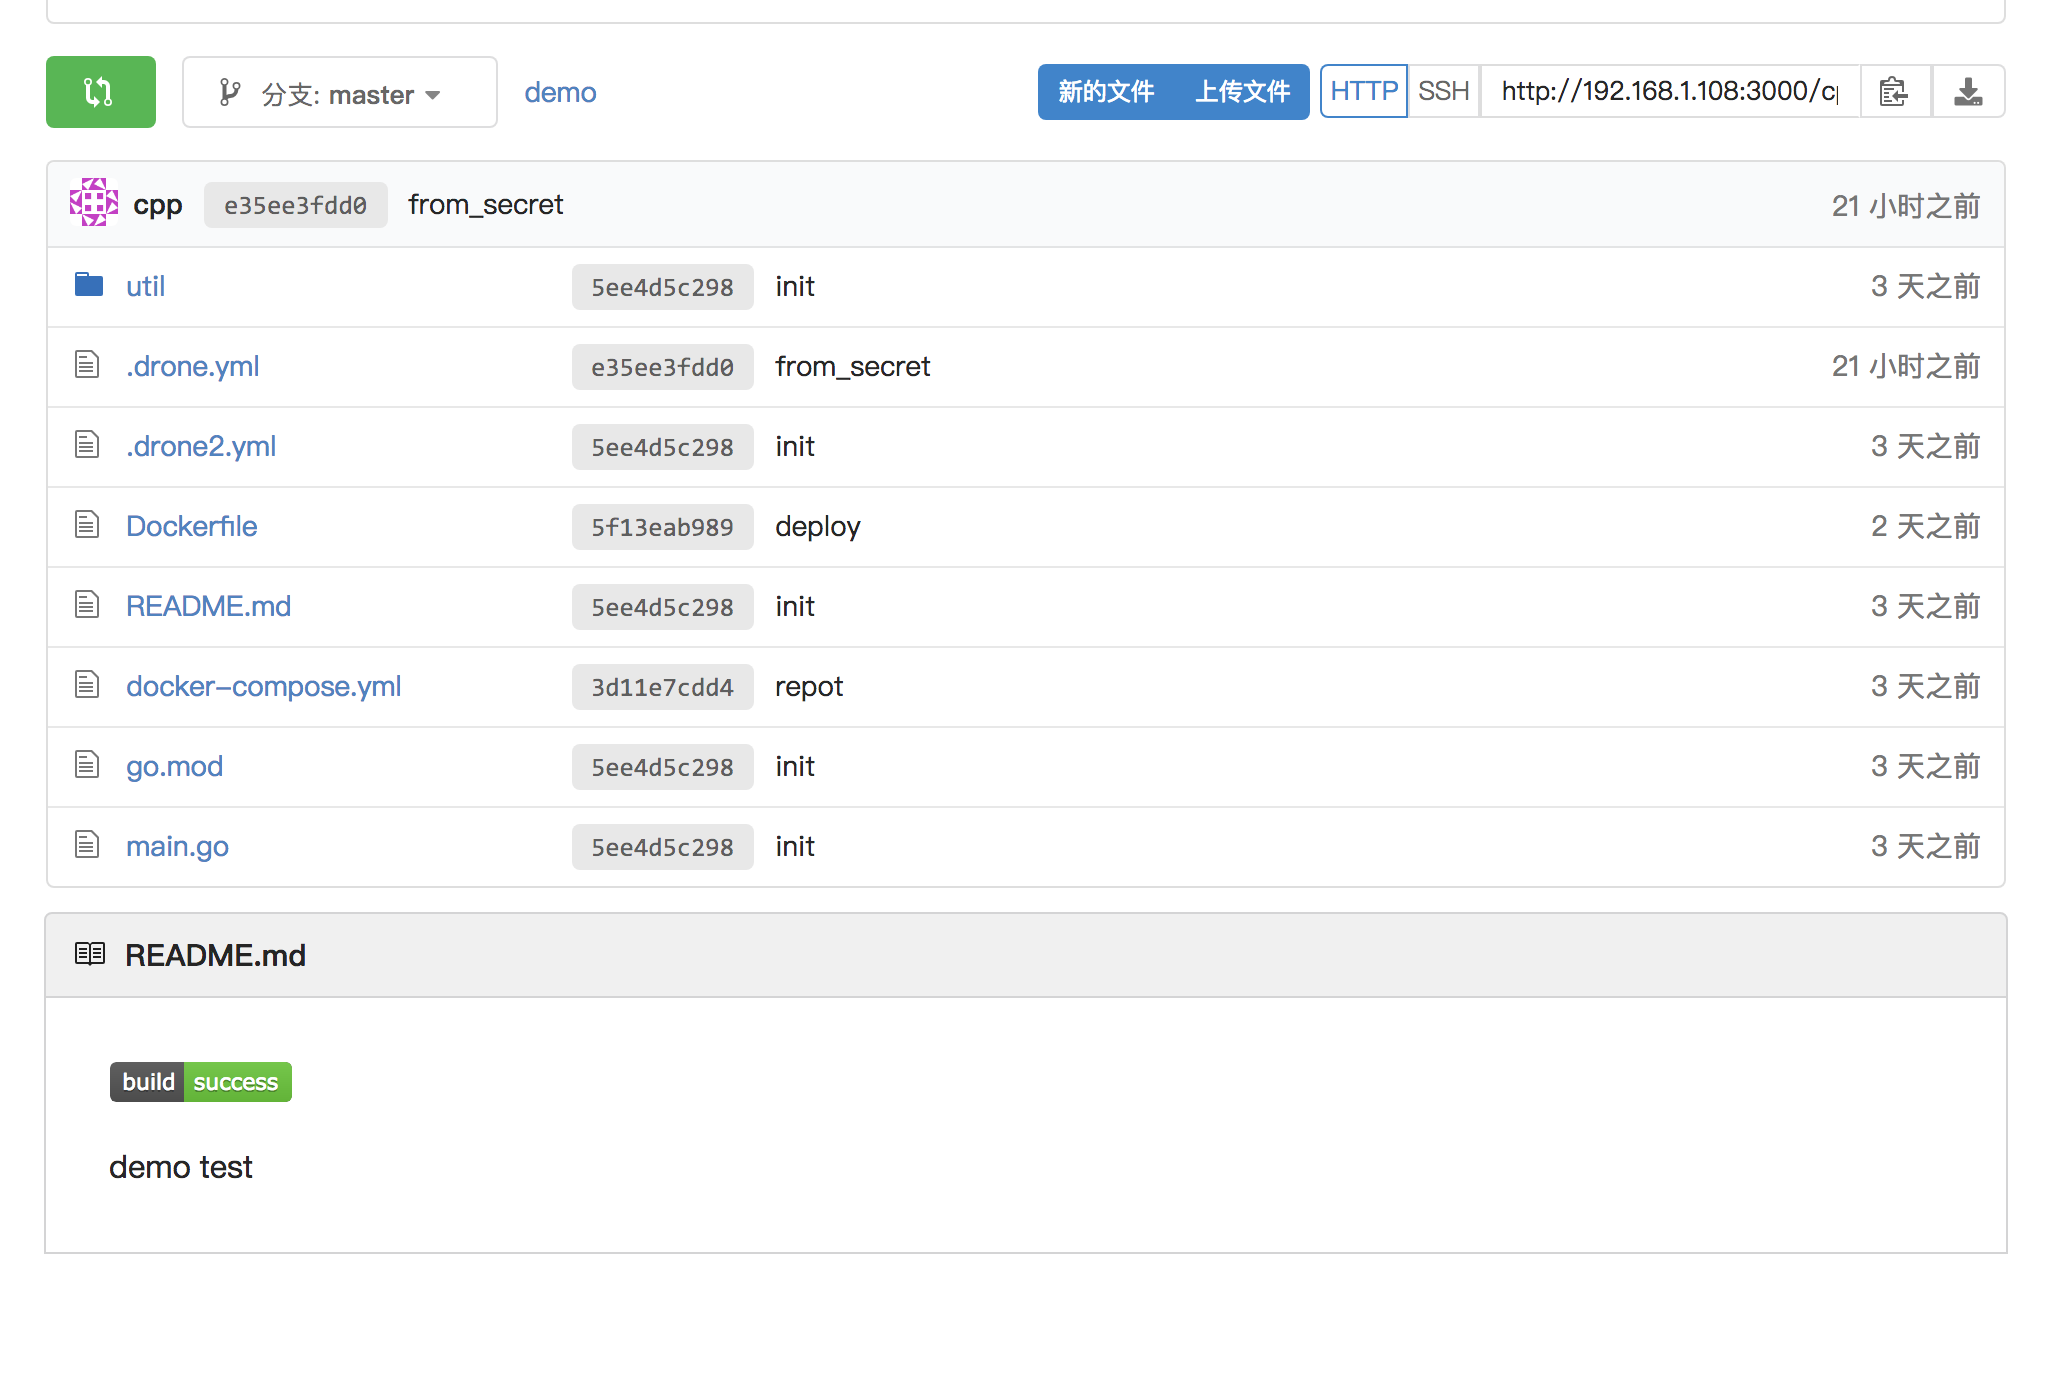This screenshot has width=2056, height=1394.
Task: Click the download repository icon
Action: pyautogui.click(x=1967, y=92)
